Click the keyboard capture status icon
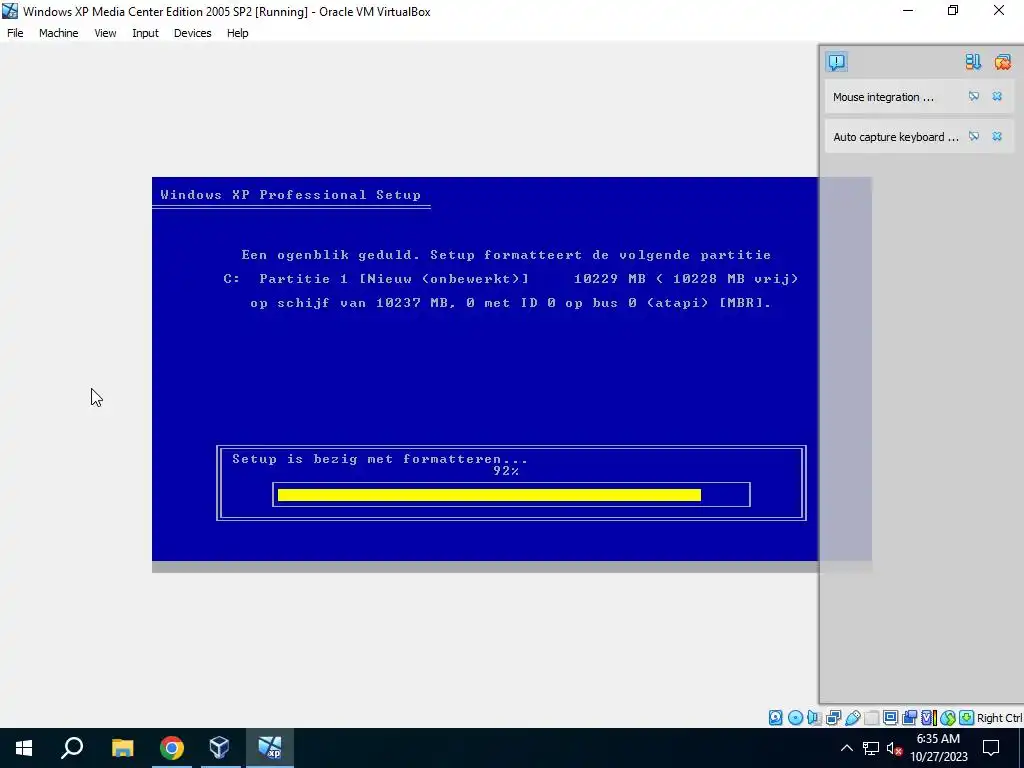 (x=967, y=718)
